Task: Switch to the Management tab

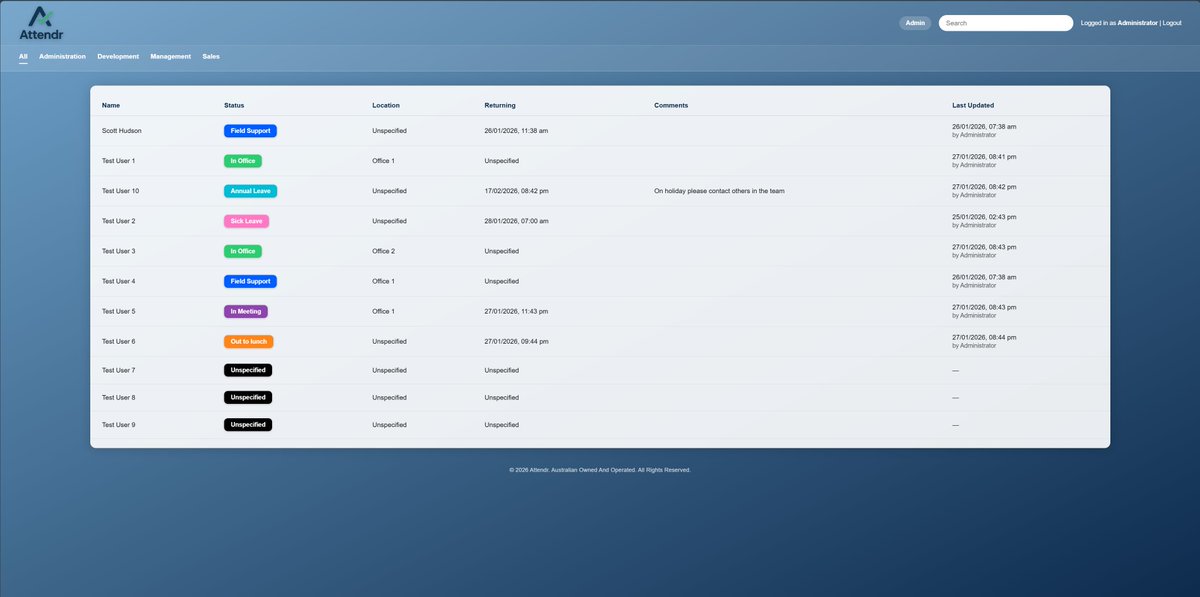Action: coord(171,57)
